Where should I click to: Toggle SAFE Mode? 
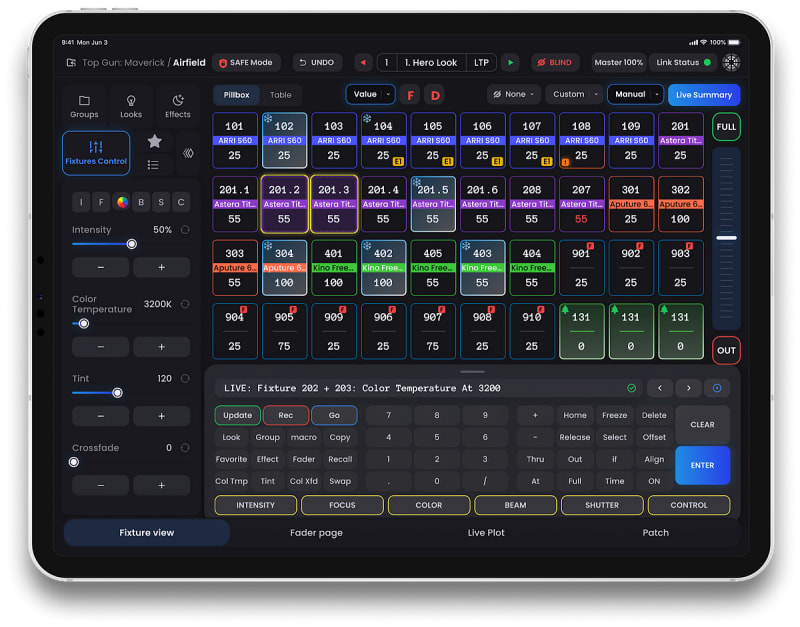pos(246,62)
